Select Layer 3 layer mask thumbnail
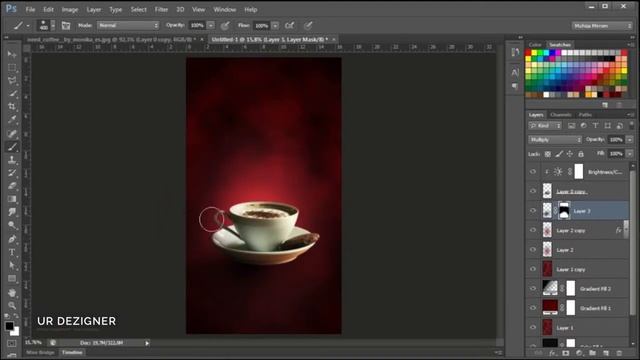The width and height of the screenshot is (640, 360). (564, 211)
